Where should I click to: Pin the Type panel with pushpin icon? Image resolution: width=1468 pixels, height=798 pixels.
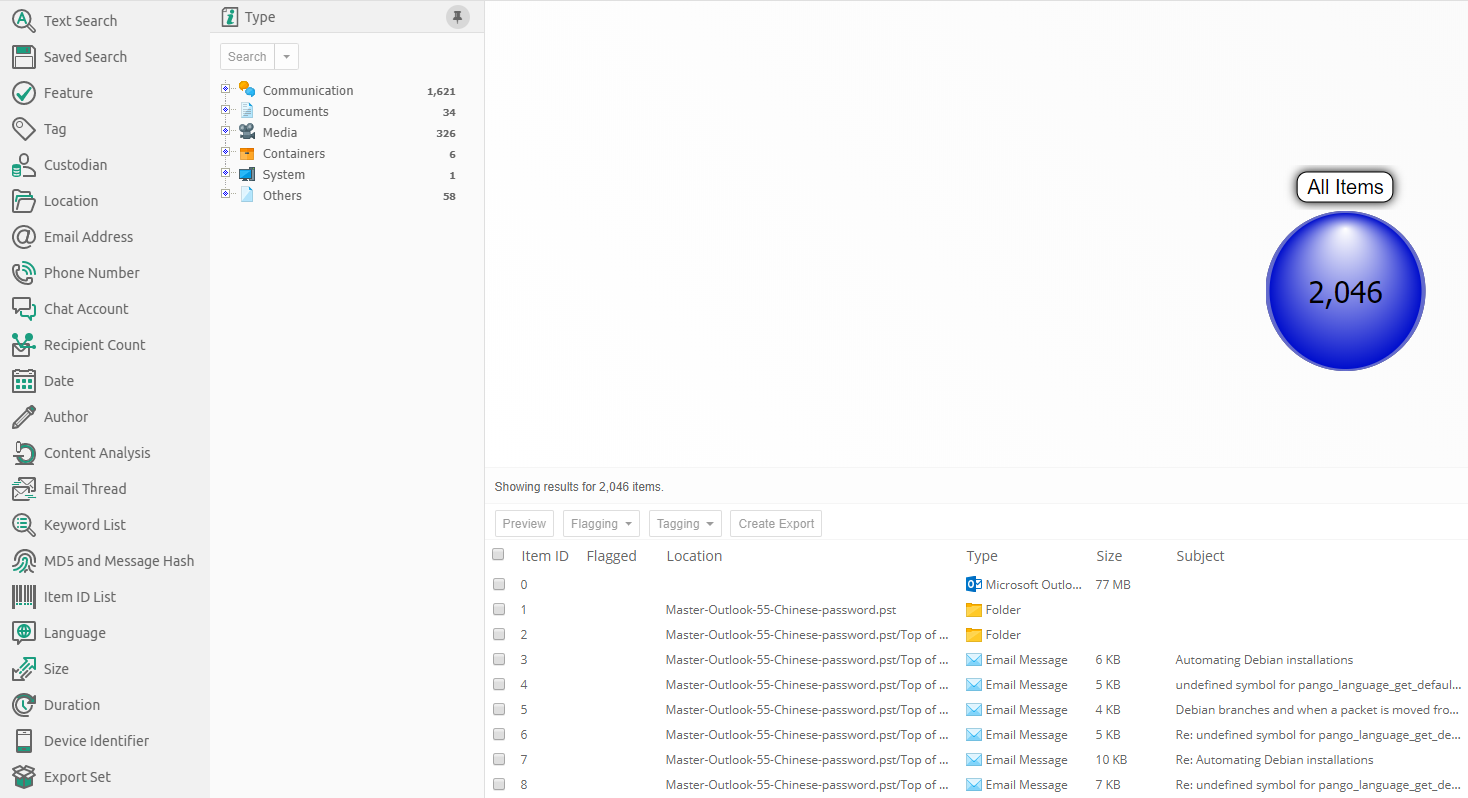coord(457,17)
